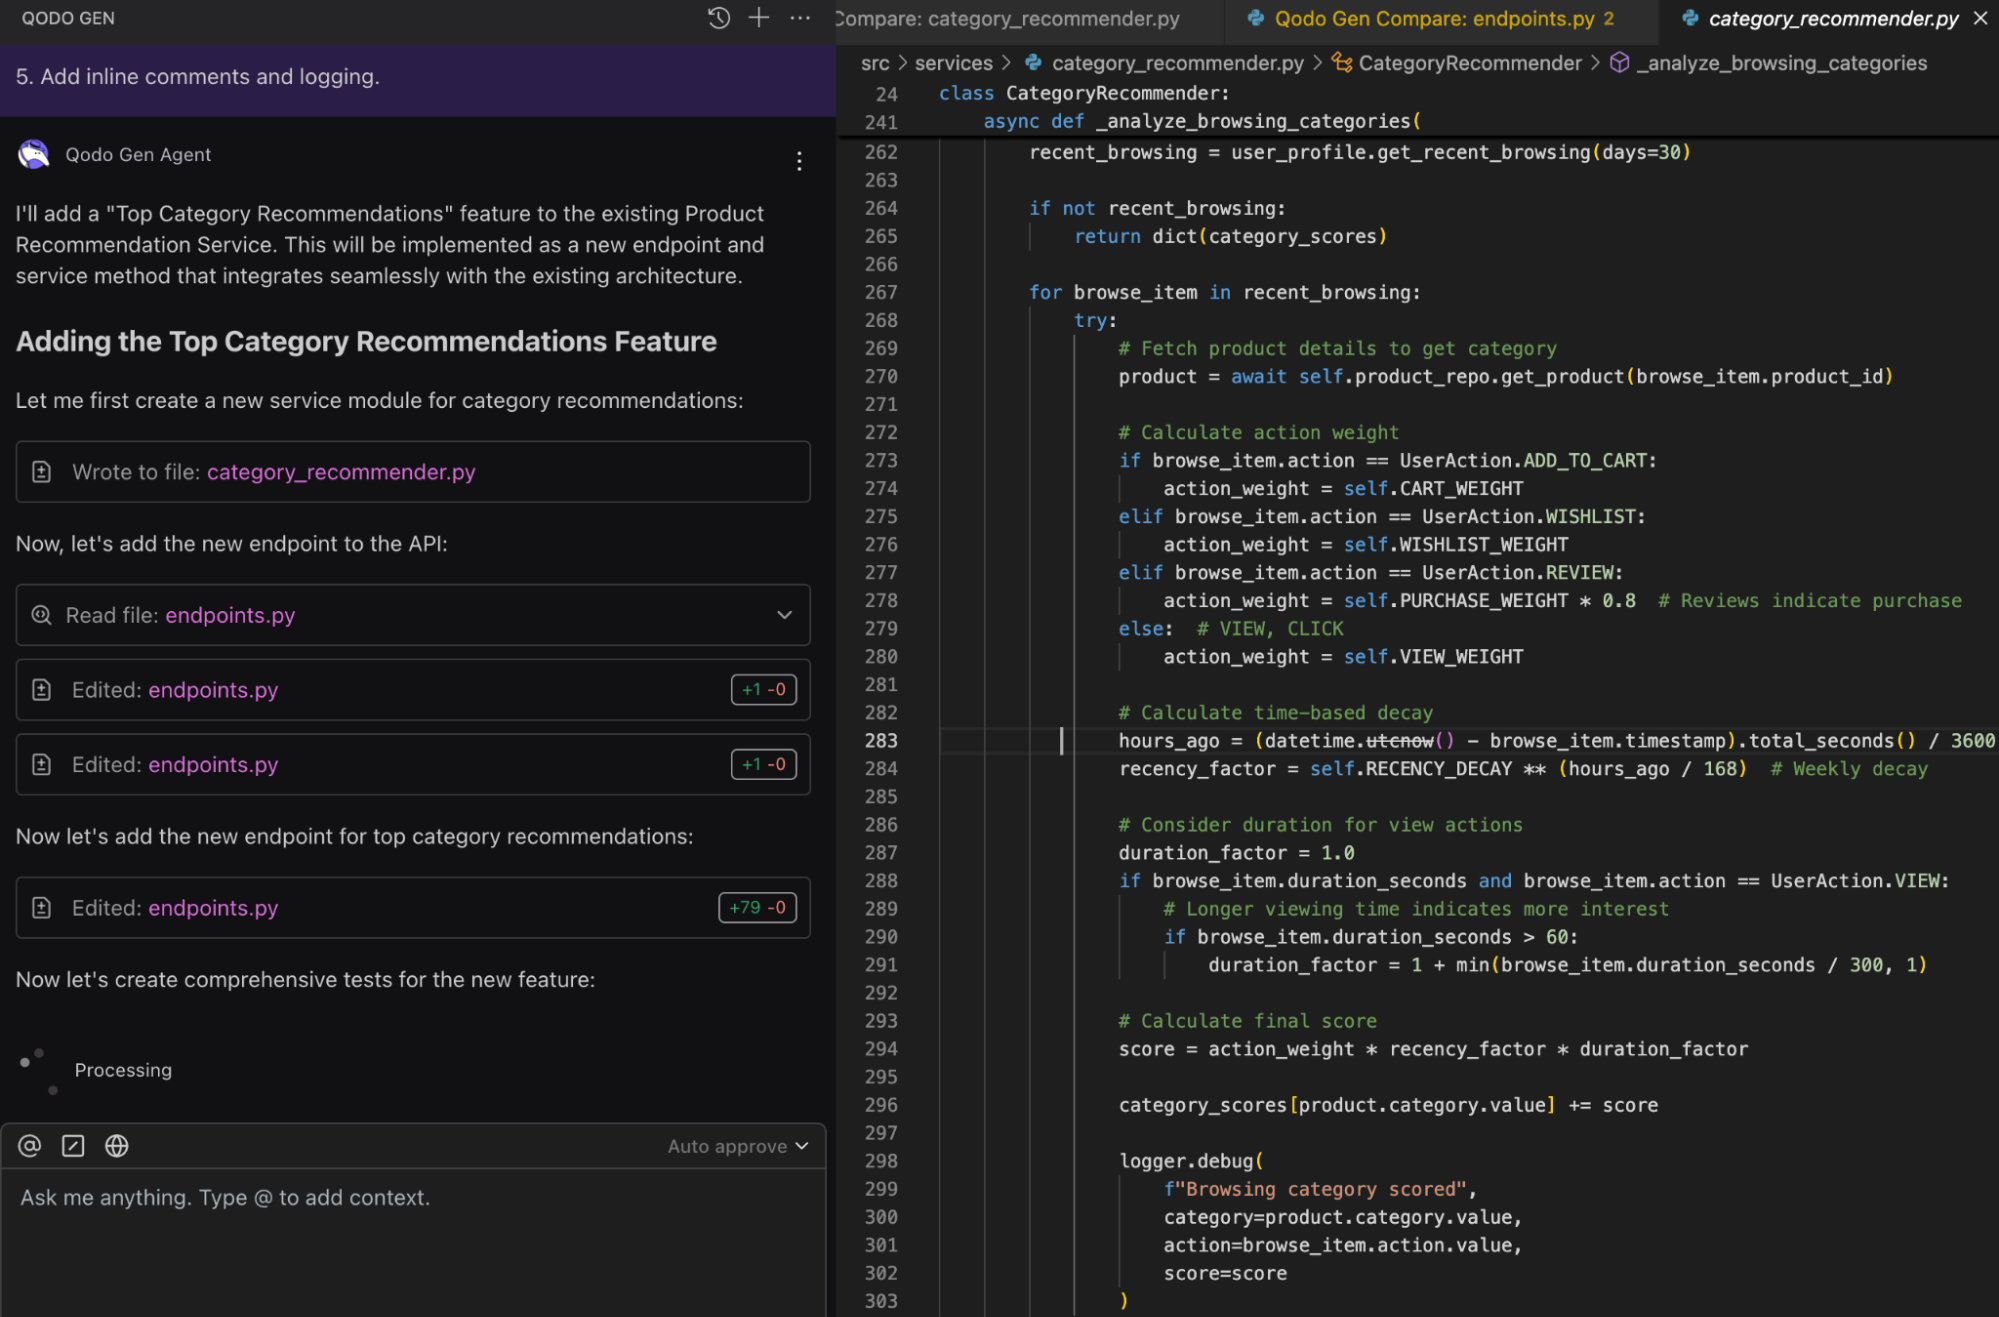1999x1317 pixels.
Task: Open the Auto approve dropdown
Action: click(x=737, y=1146)
